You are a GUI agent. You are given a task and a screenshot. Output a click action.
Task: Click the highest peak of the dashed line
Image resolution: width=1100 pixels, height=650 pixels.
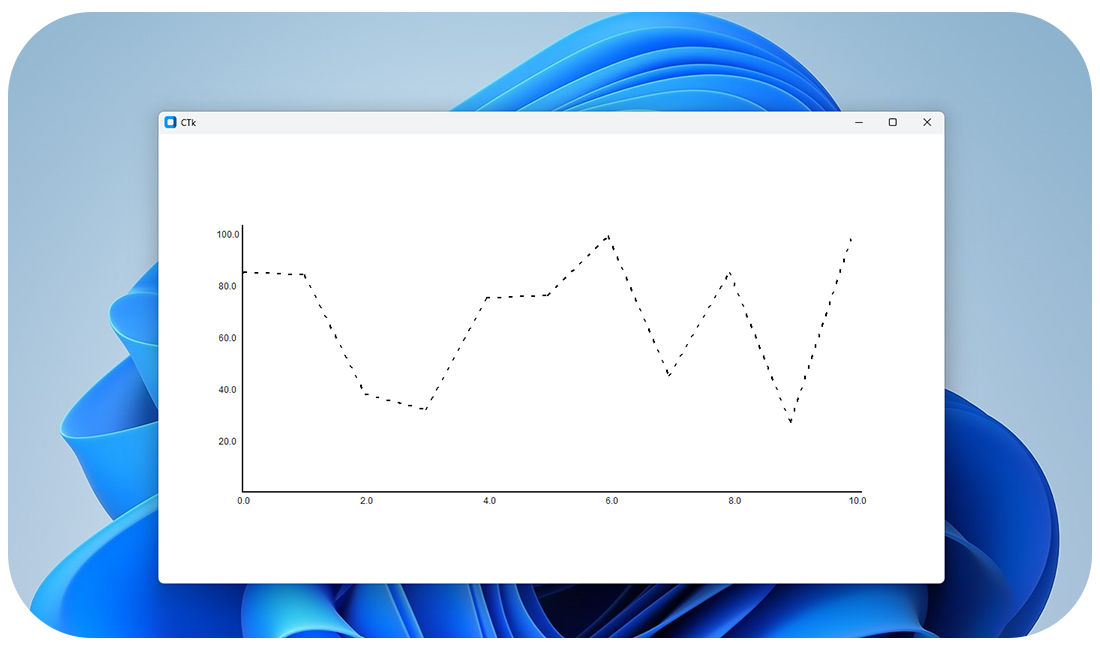(607, 235)
